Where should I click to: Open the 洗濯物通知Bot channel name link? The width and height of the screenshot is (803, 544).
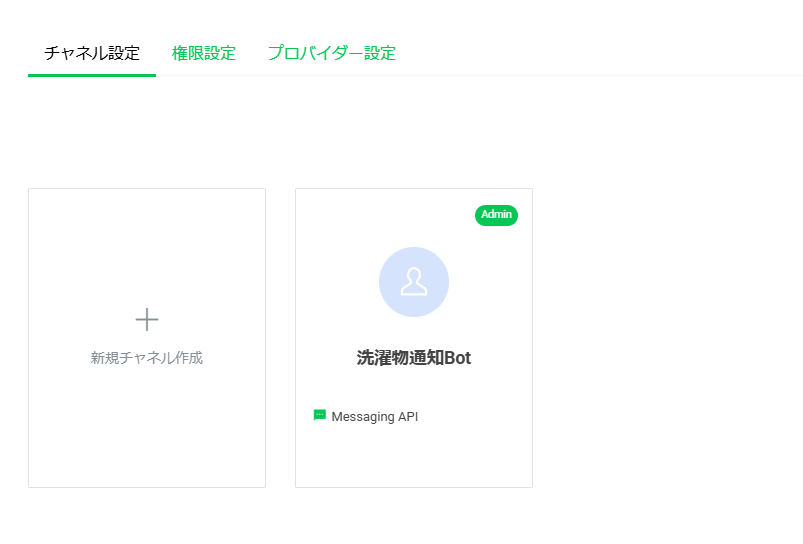pos(414,358)
